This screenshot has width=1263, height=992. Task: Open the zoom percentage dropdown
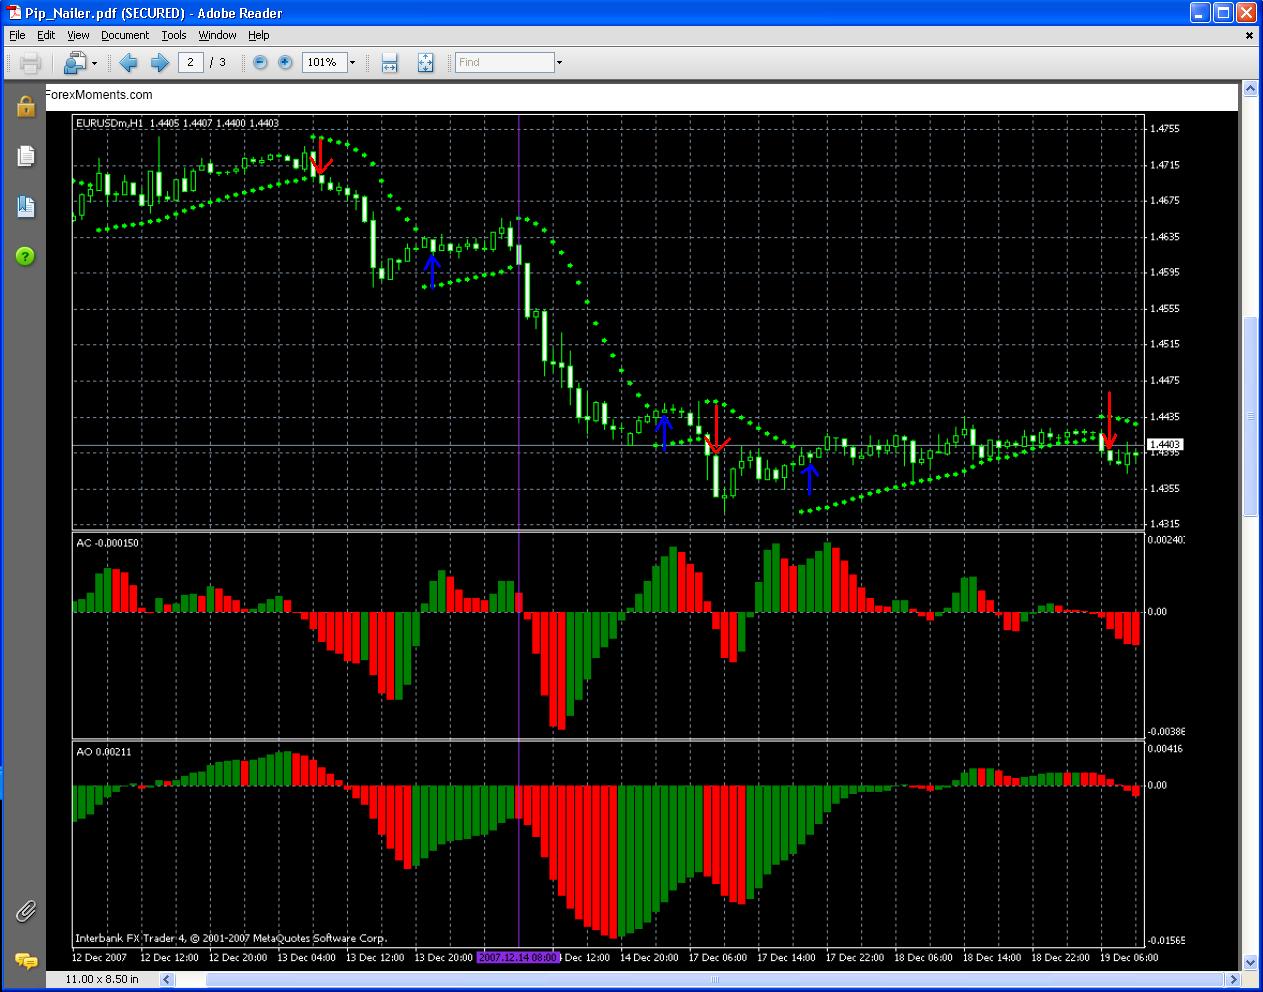pyautogui.click(x=352, y=62)
